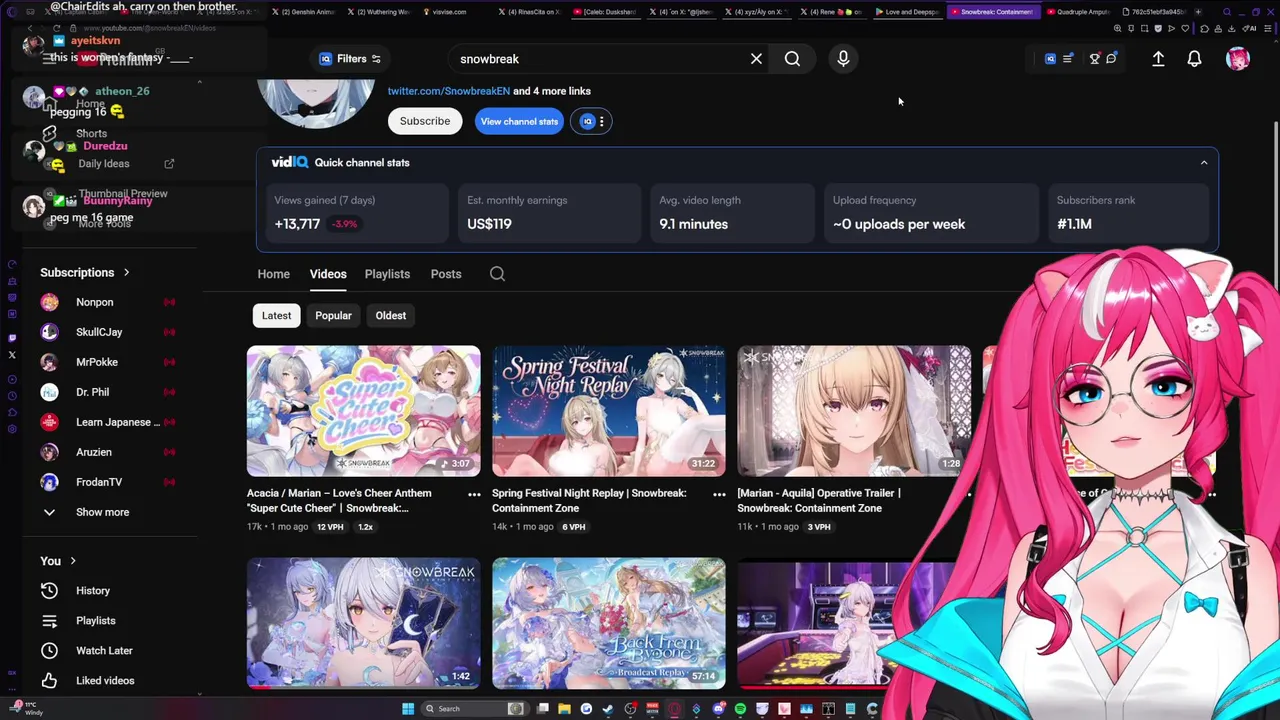Open the browser AI button
Viewport: 1280px width, 720px height.
tap(1251, 28)
